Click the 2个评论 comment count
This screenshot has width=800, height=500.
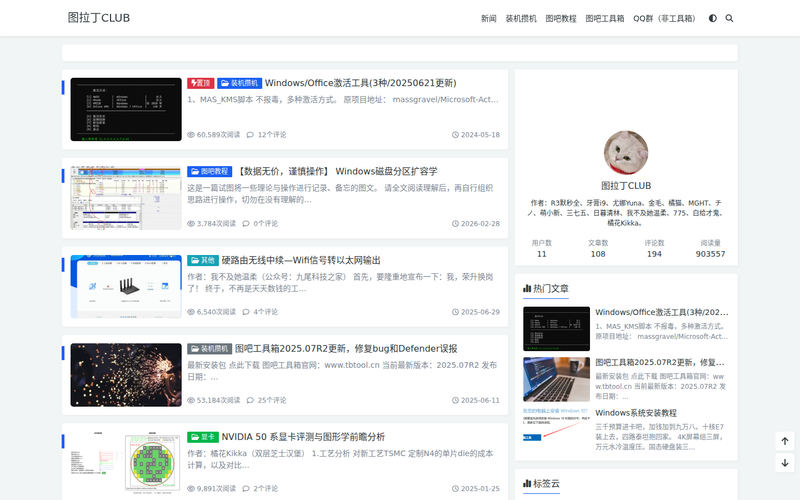[x=260, y=488]
